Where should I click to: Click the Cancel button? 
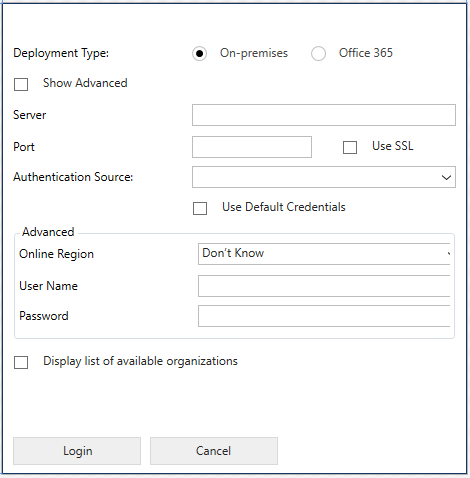pos(214,451)
